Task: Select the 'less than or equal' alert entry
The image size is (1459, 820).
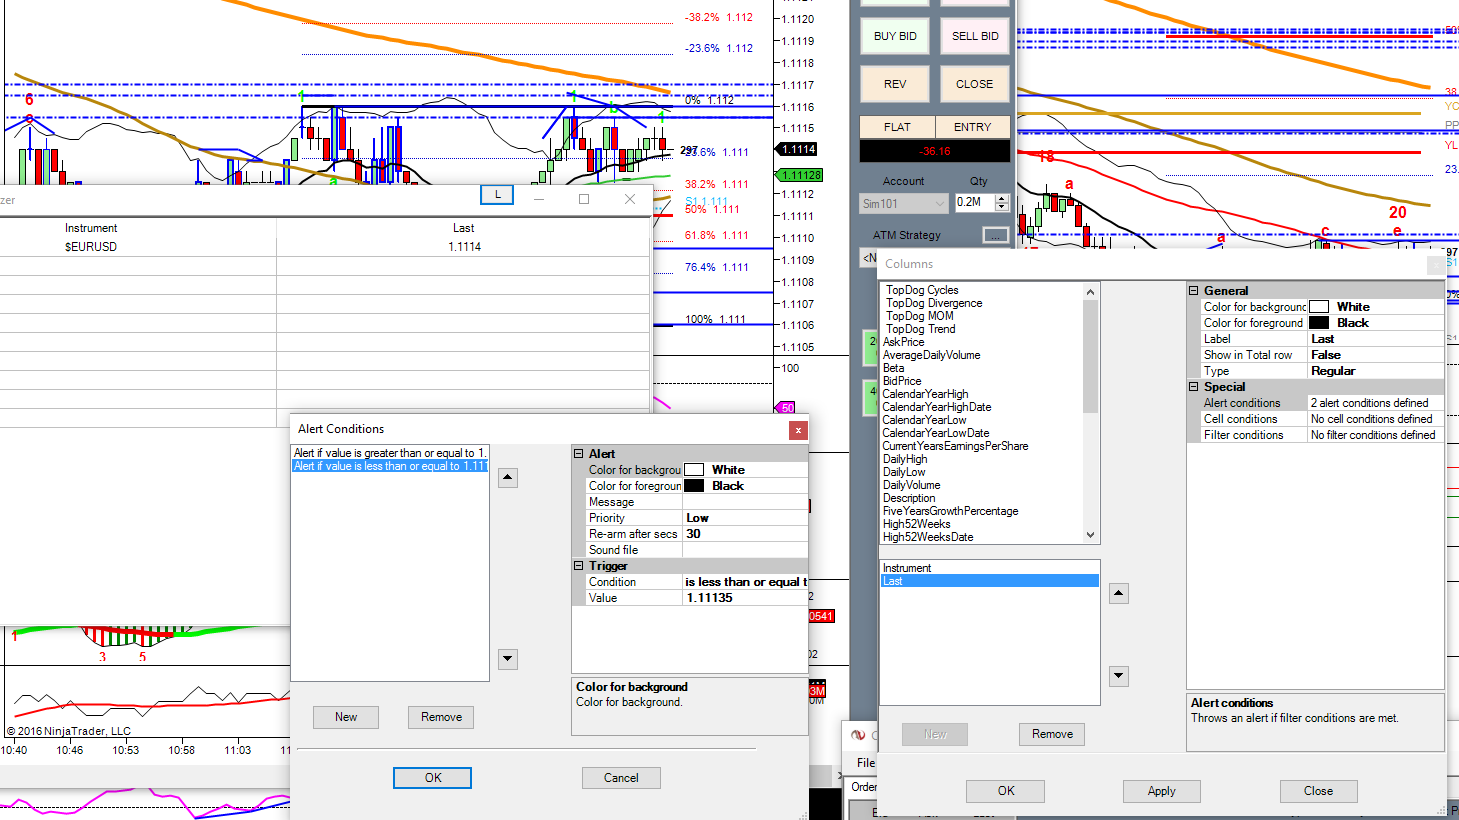Action: coord(390,466)
